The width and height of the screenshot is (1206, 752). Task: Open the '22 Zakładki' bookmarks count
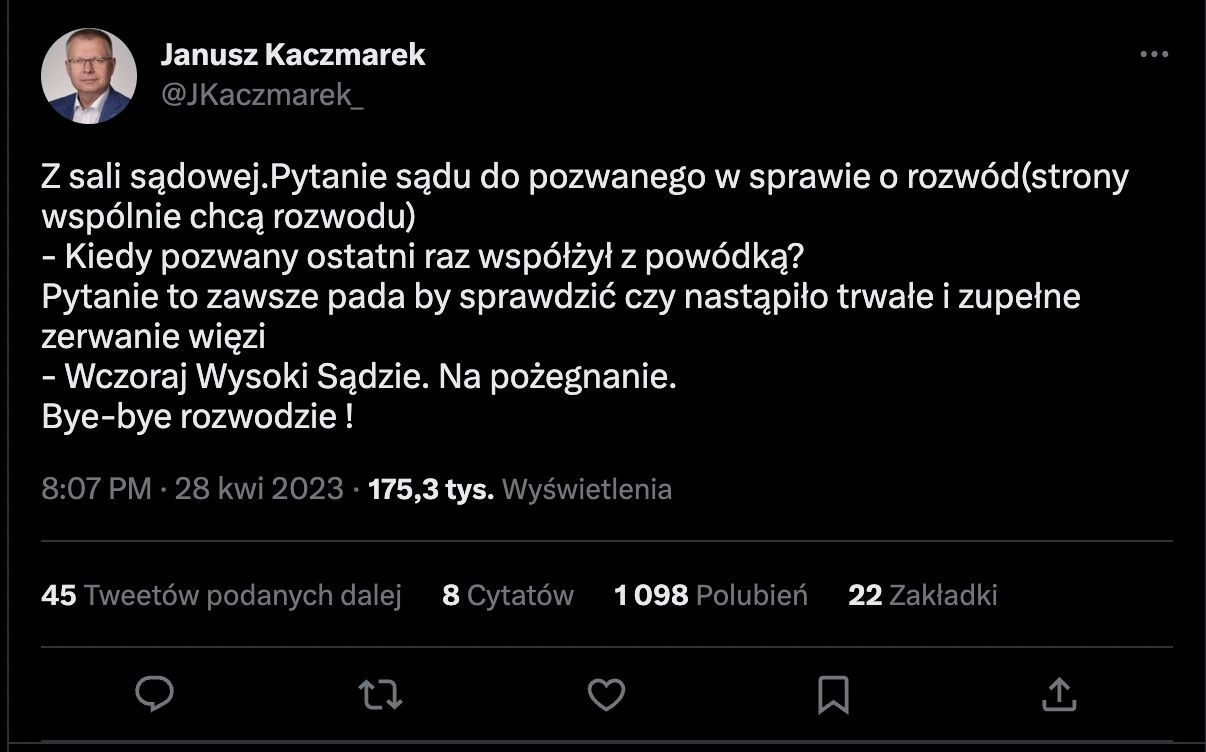(924, 595)
